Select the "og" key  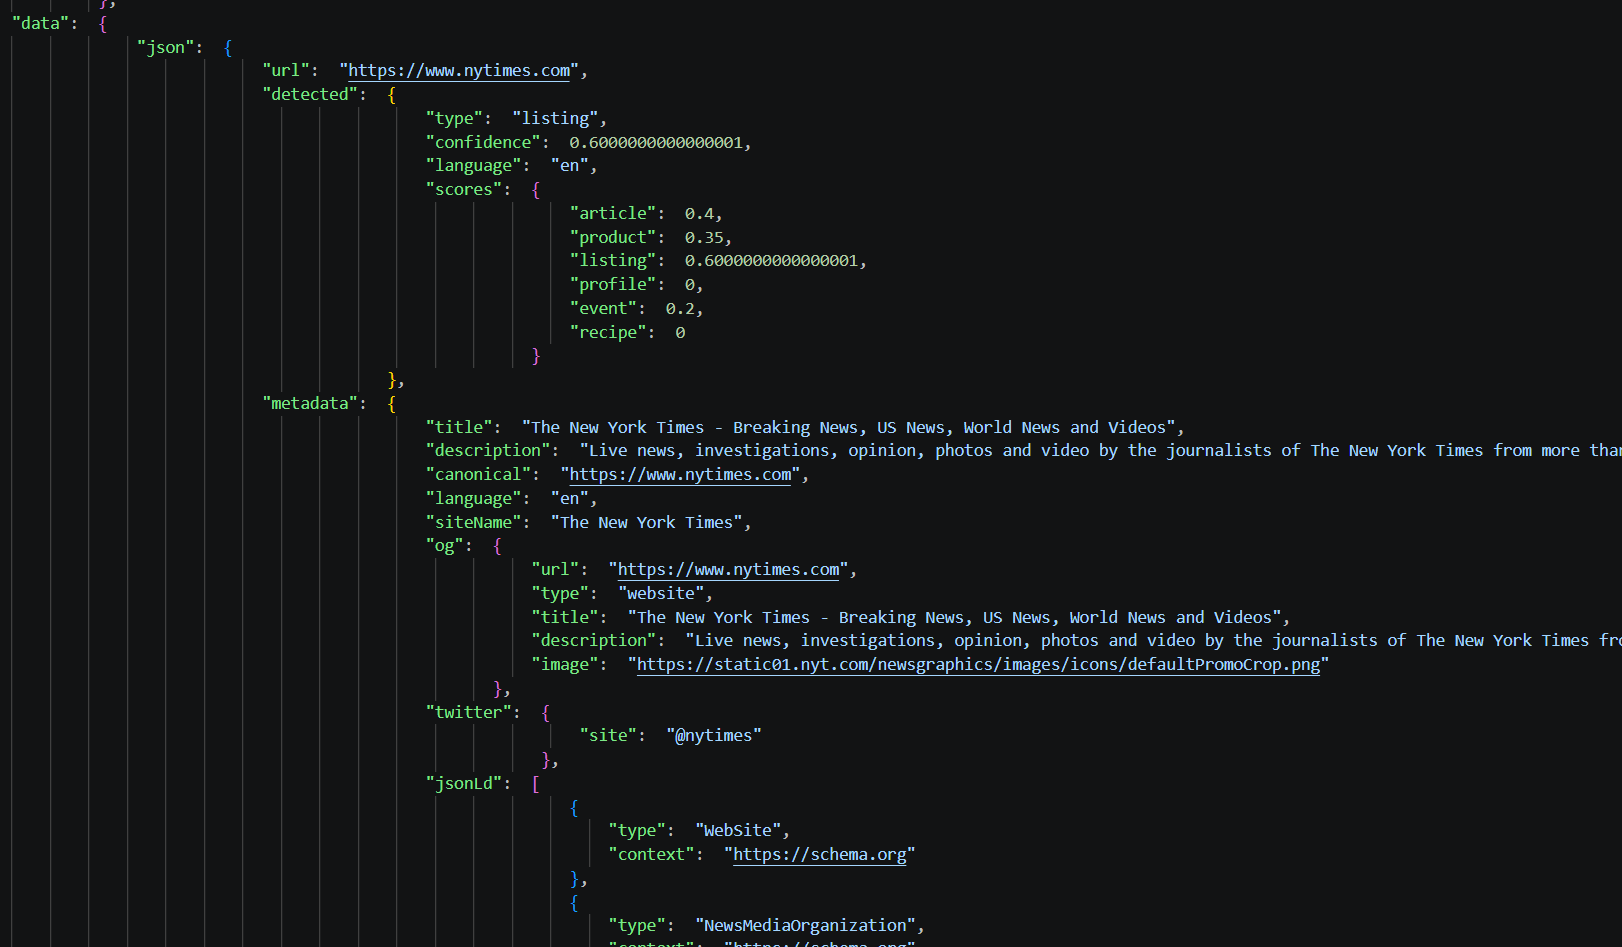[445, 546]
